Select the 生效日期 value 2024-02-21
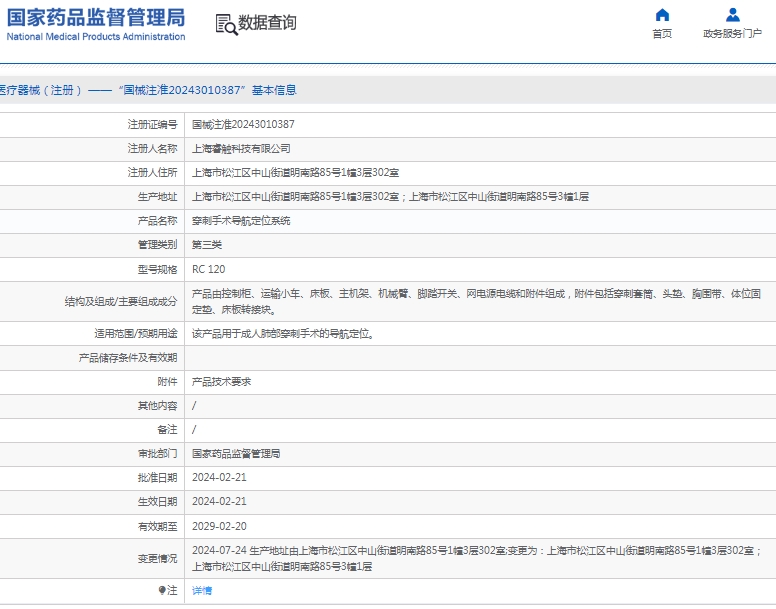The image size is (776, 609). coord(219,502)
